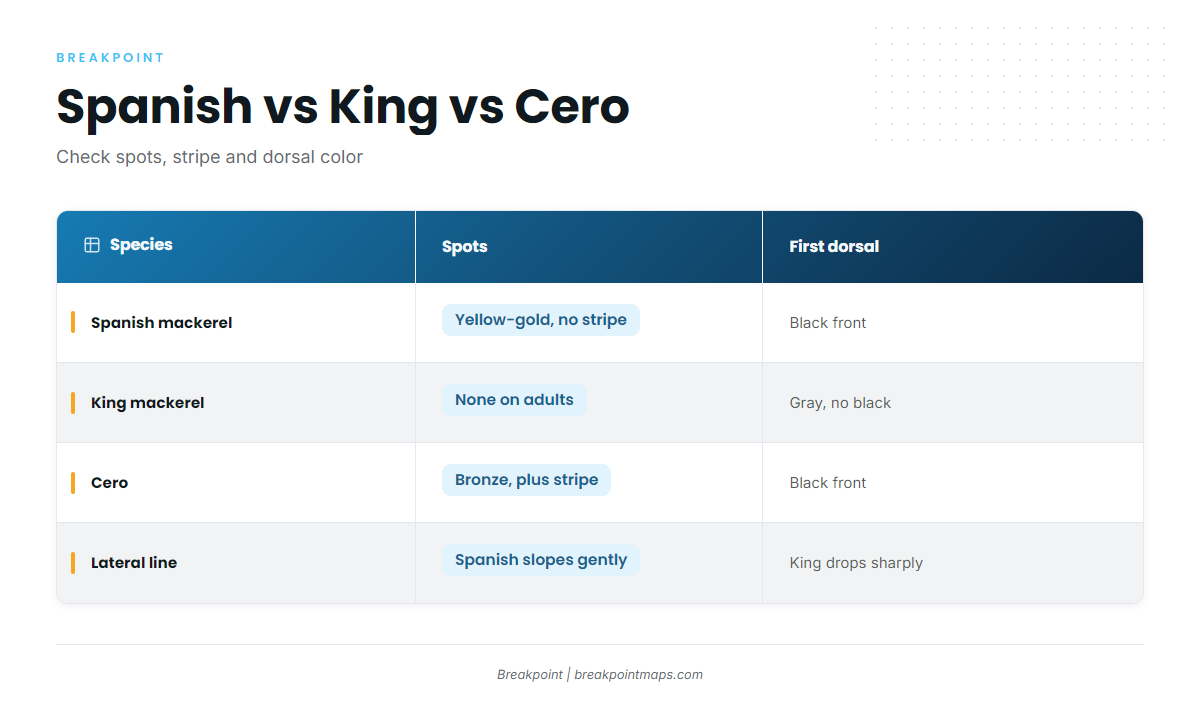The width and height of the screenshot is (1200, 708).
Task: Select the Spots column header
Action: click(x=589, y=246)
